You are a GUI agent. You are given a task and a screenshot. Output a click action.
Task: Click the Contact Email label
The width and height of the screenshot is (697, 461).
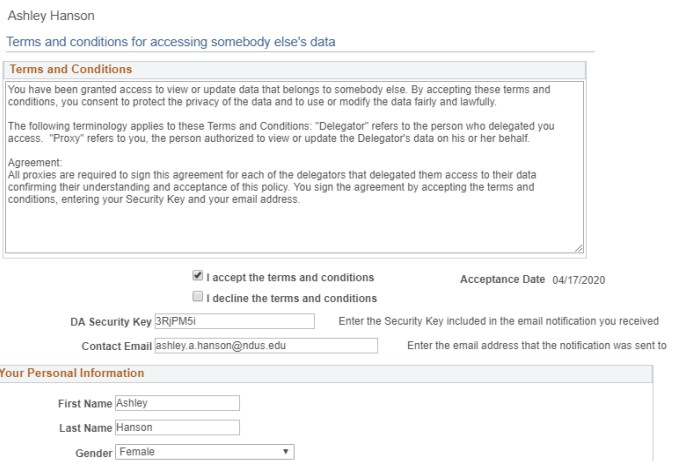115,346
